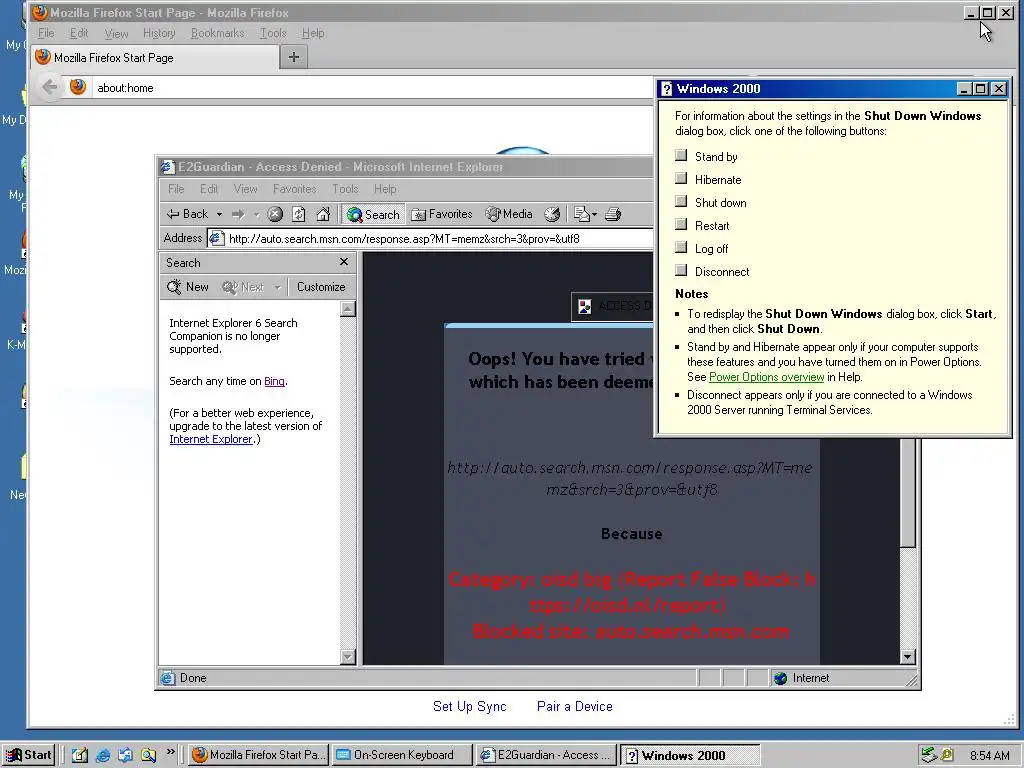Click IE page scrollbar down arrow
The height and width of the screenshot is (768, 1024).
(x=908, y=657)
